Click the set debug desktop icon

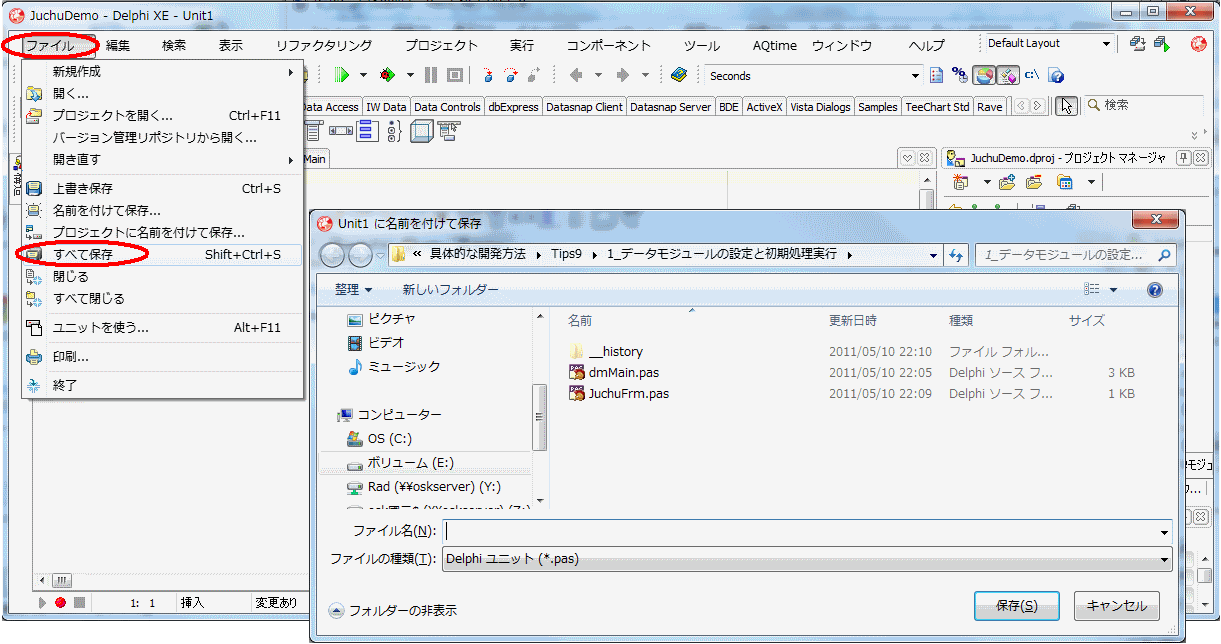[1161, 44]
